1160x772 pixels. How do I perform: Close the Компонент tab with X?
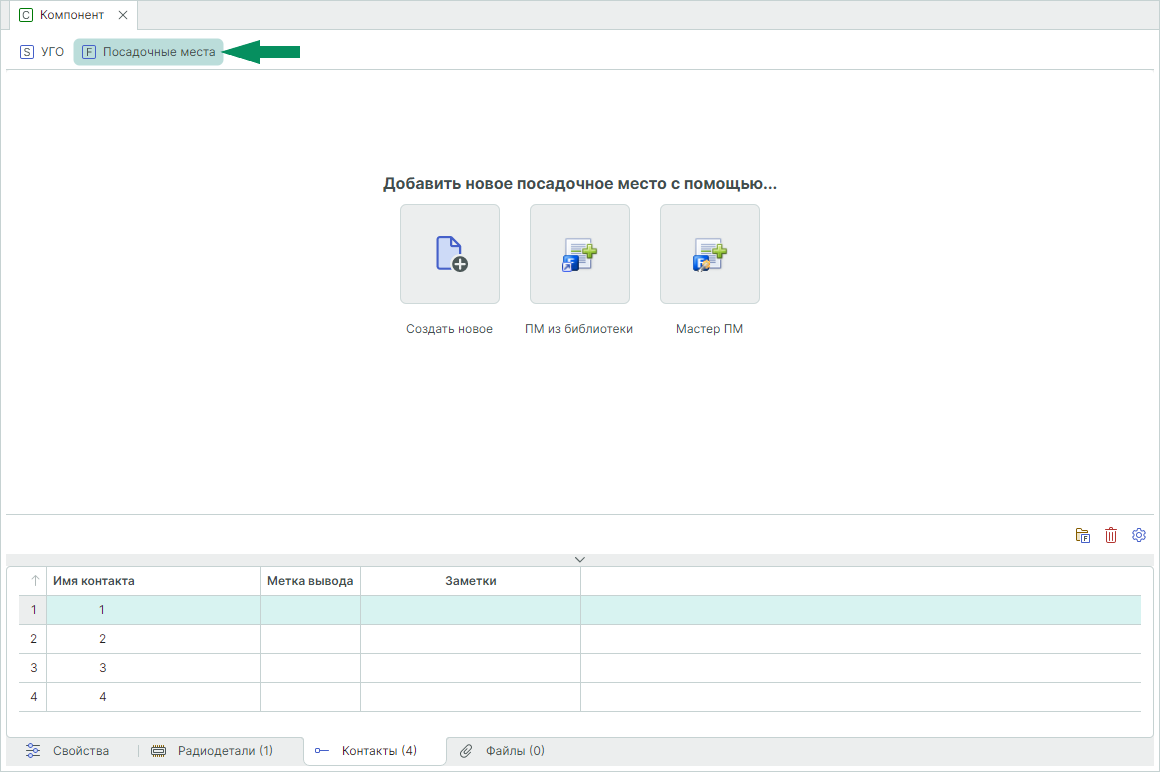(x=122, y=15)
